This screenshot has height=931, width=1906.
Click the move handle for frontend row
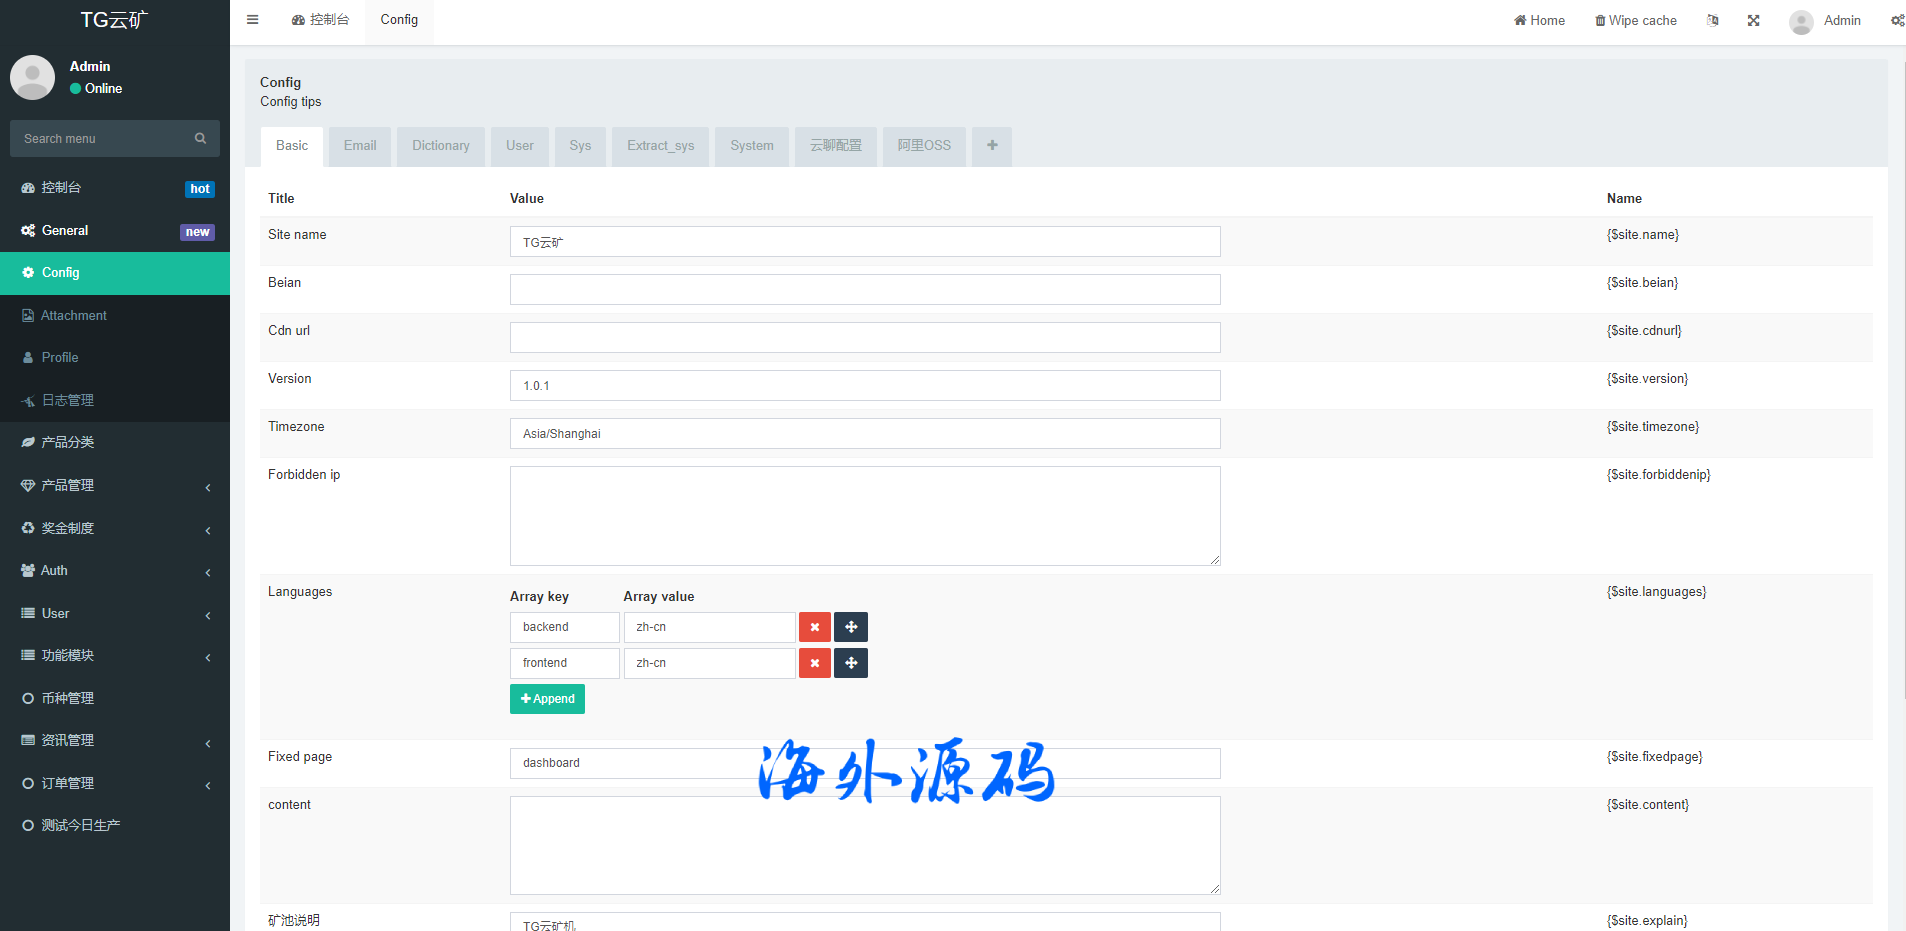point(851,663)
